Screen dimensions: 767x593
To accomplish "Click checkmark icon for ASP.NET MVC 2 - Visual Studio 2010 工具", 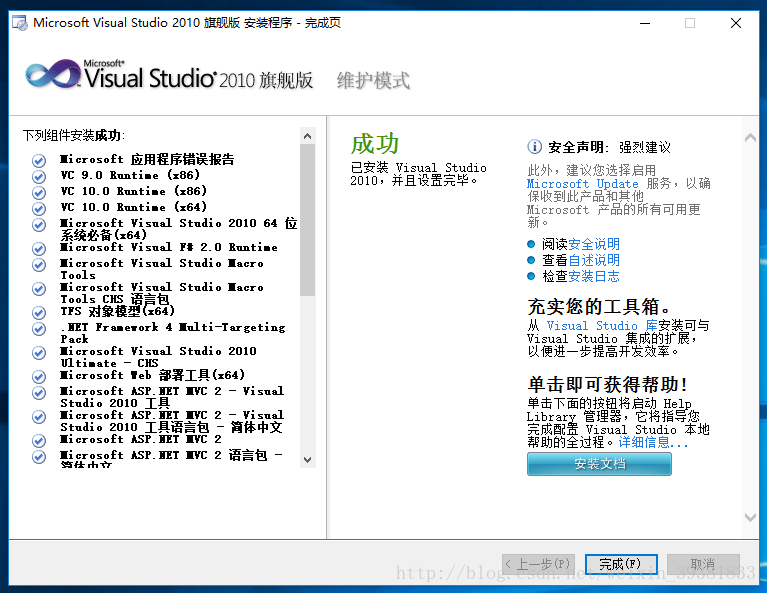I will (x=39, y=392).
